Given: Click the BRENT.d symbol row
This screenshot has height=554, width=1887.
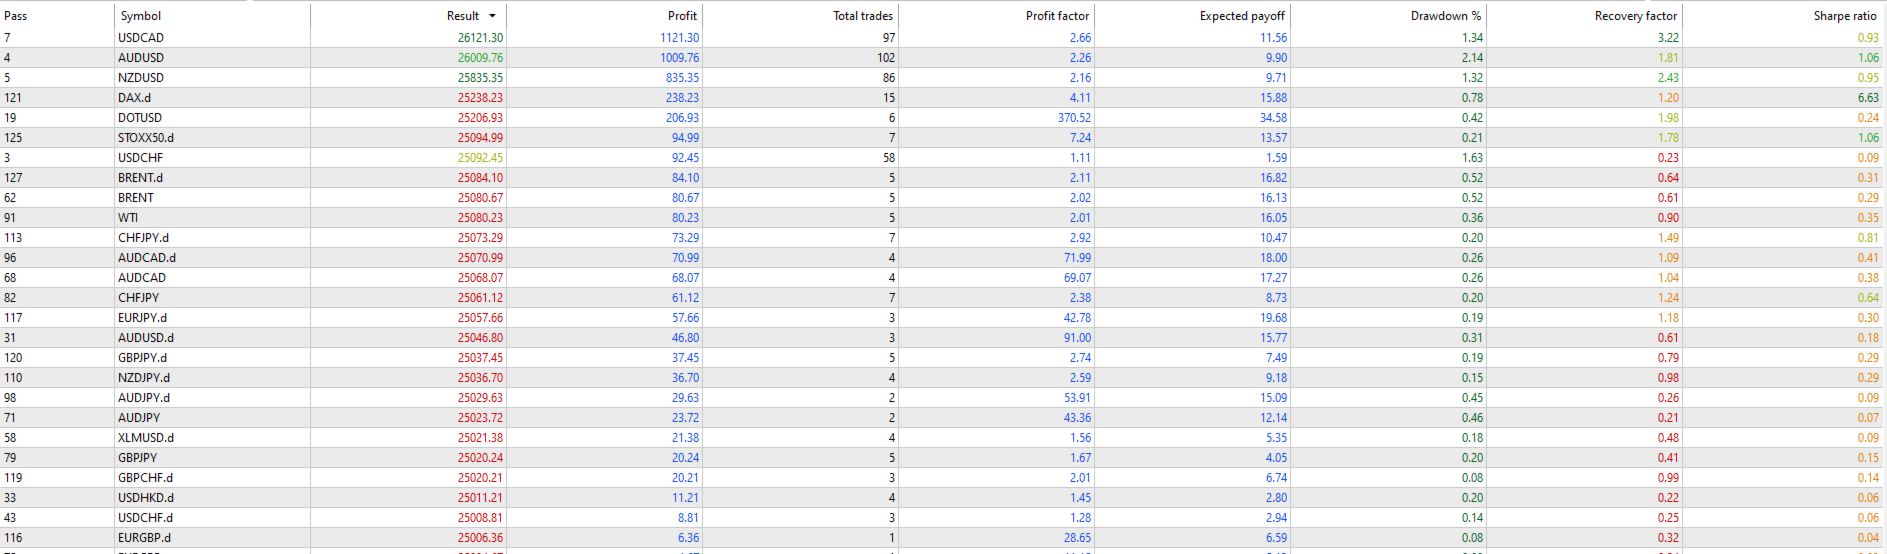Looking at the screenshot, I should 141,178.
